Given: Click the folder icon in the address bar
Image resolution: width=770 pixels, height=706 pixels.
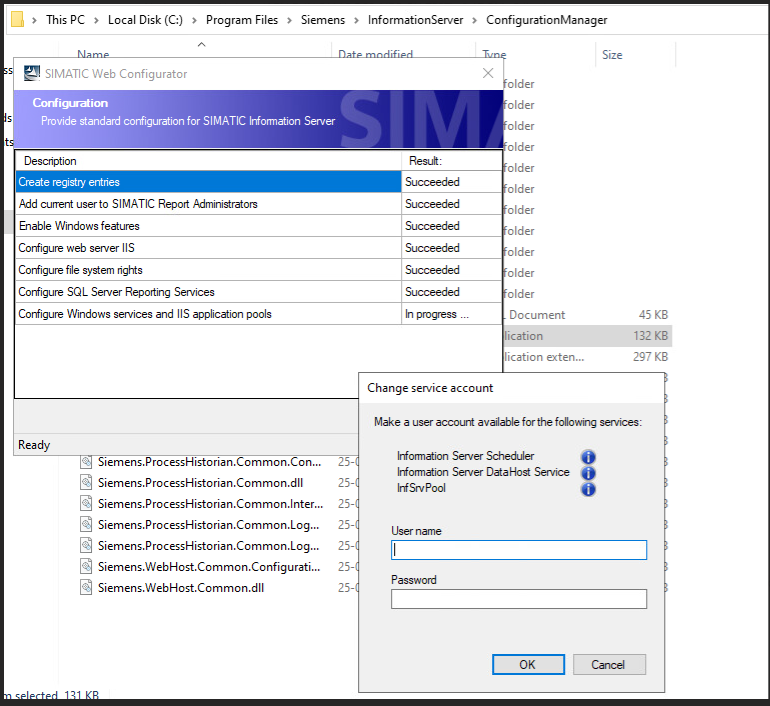Looking at the screenshot, I should pos(17,20).
